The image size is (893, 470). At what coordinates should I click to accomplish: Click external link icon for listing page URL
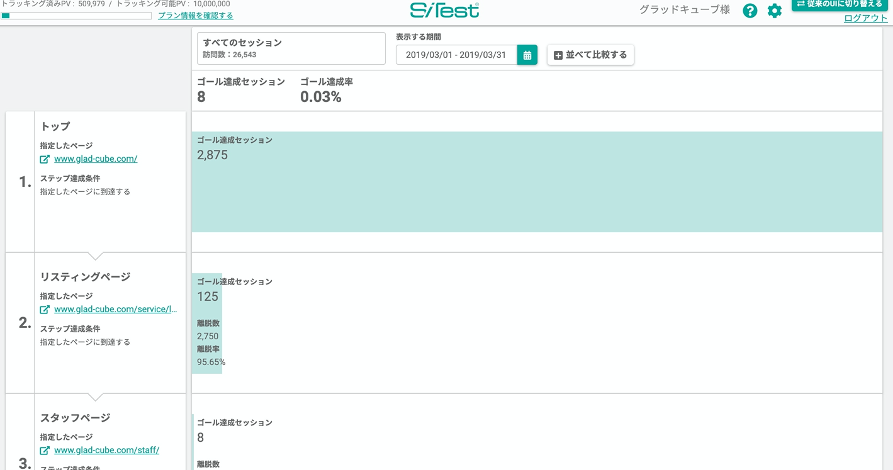[45, 310]
